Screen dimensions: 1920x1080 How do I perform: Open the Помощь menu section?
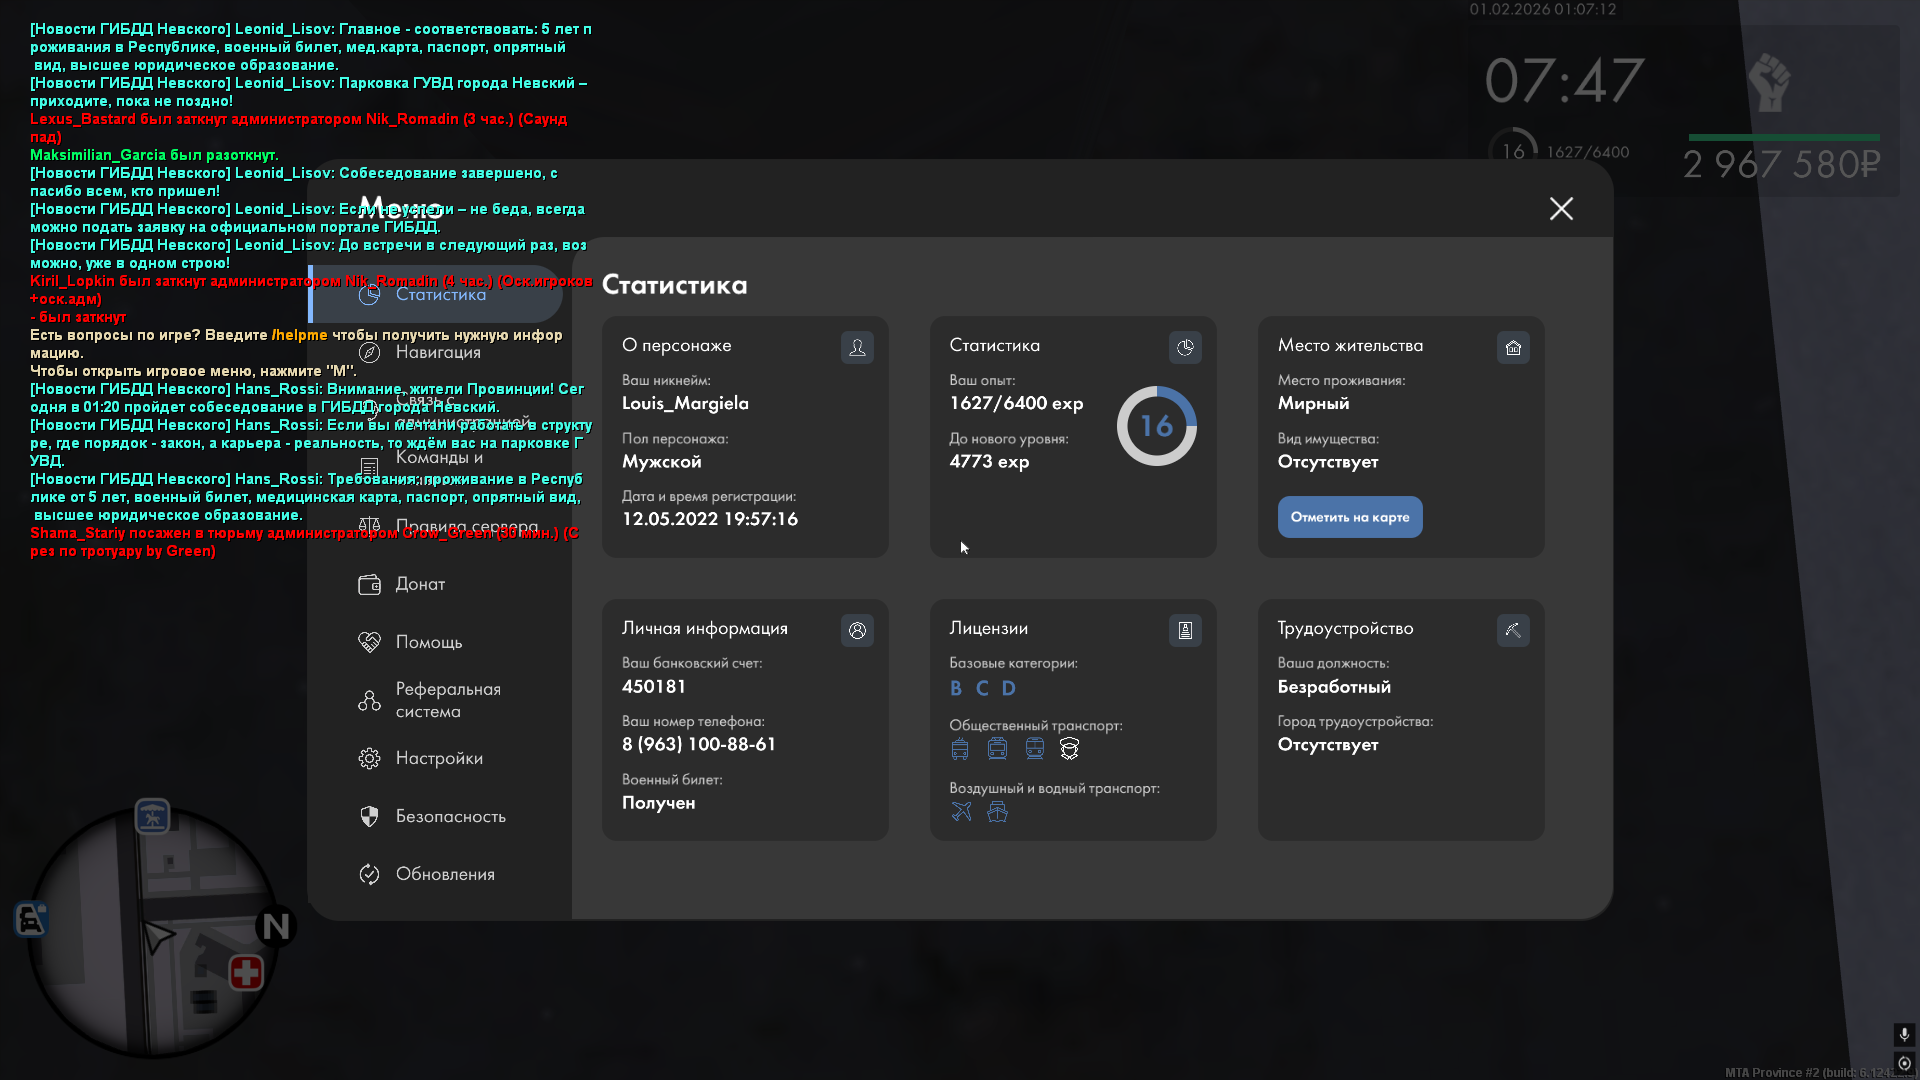click(428, 642)
